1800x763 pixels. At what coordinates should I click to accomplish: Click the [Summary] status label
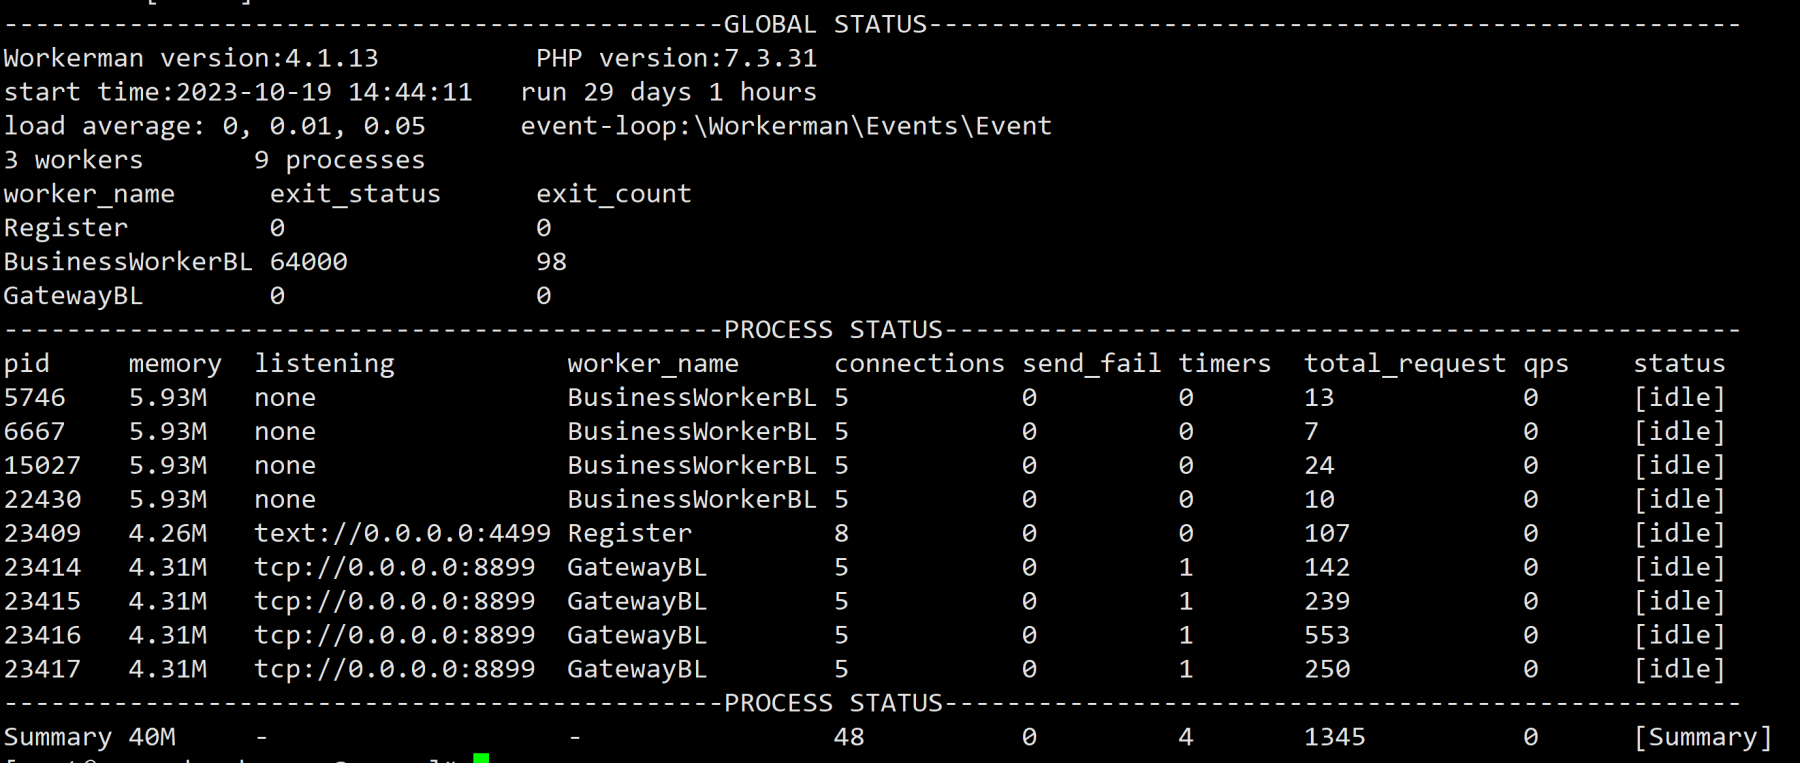(x=1702, y=738)
